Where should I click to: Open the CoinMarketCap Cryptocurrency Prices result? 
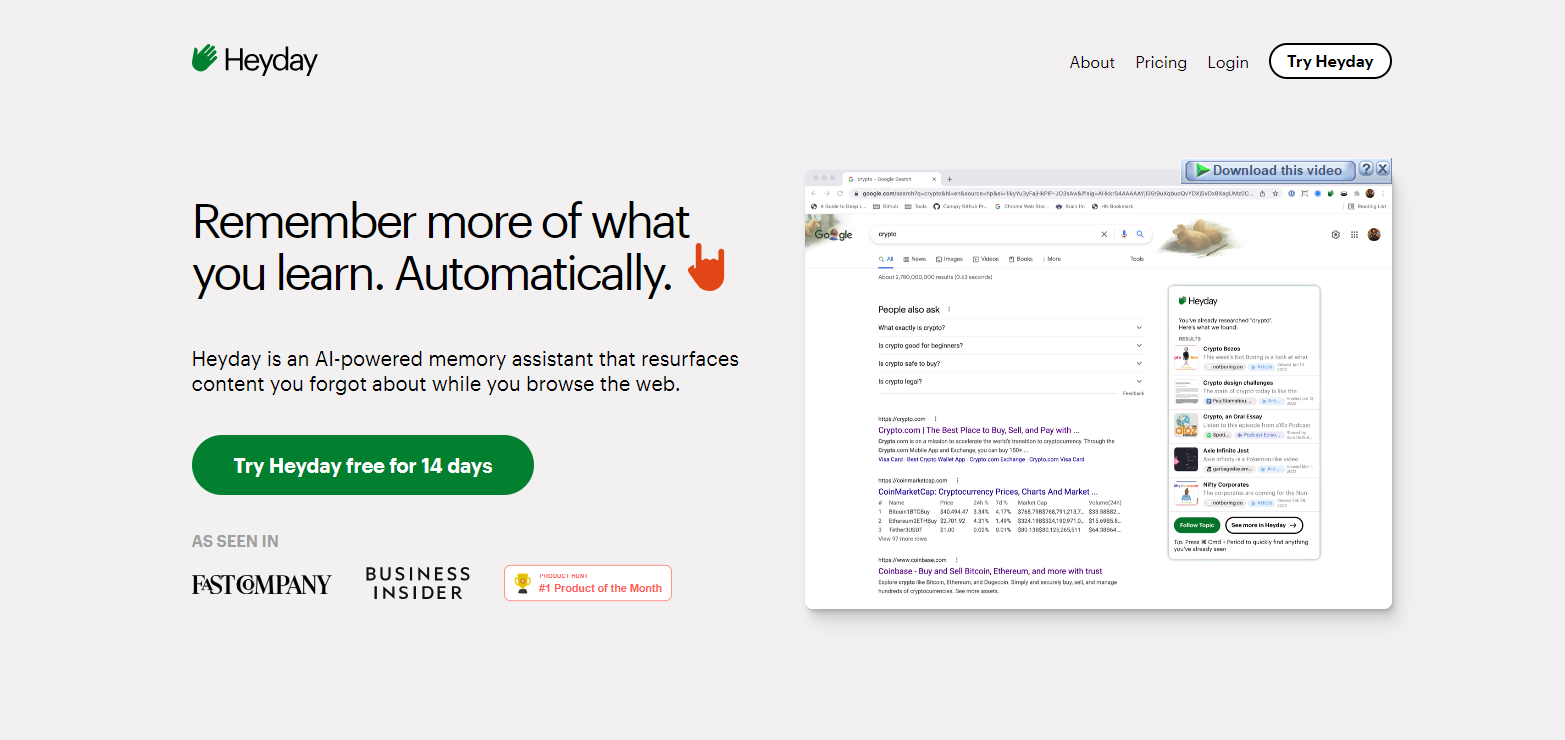(988, 492)
